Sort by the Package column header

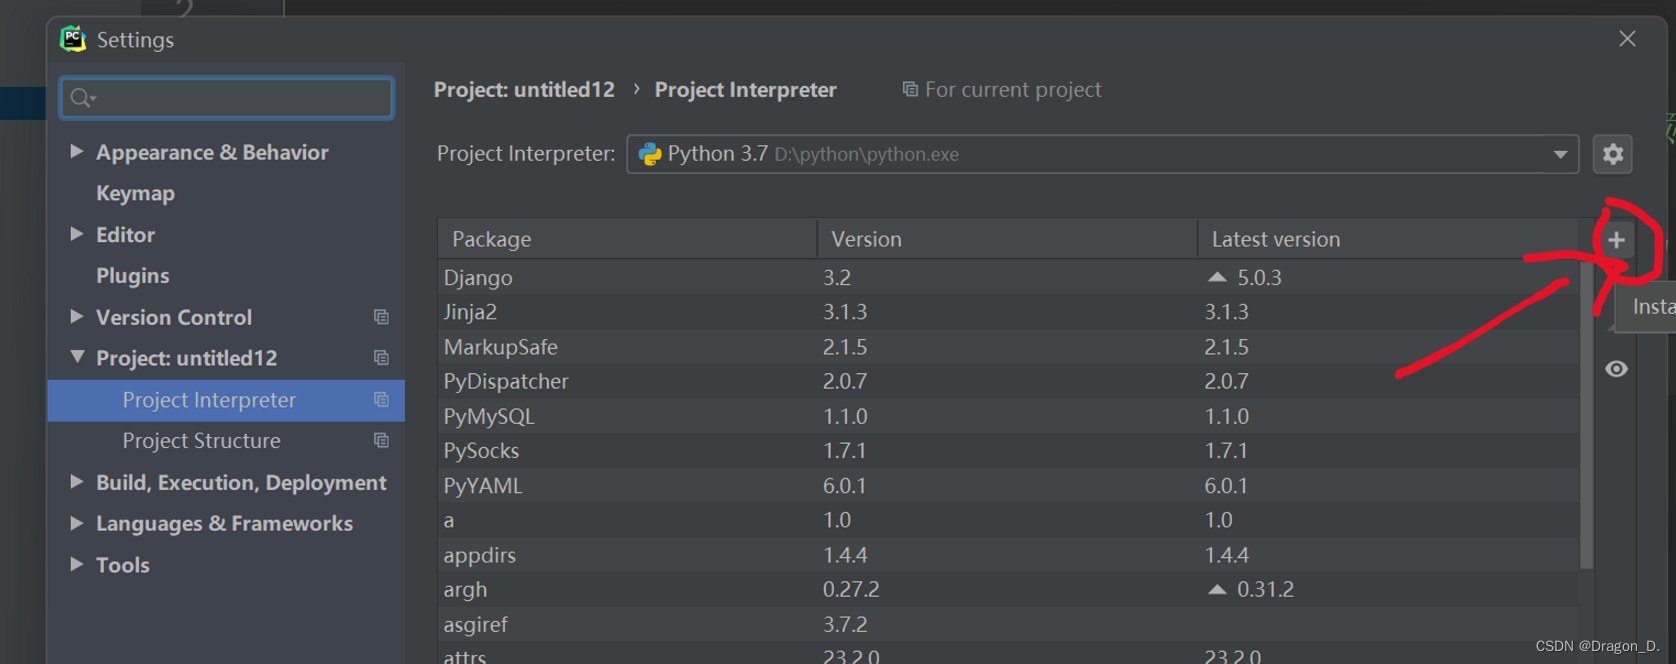pyautogui.click(x=627, y=239)
